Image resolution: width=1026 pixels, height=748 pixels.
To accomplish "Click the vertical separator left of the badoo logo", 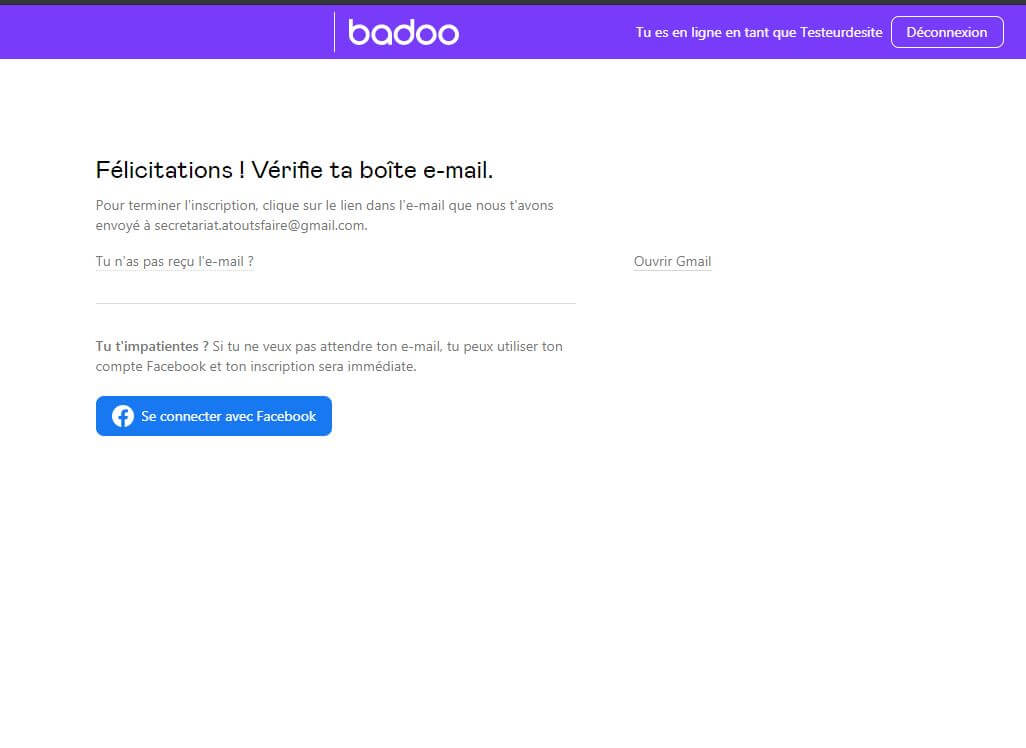I will click(334, 32).
